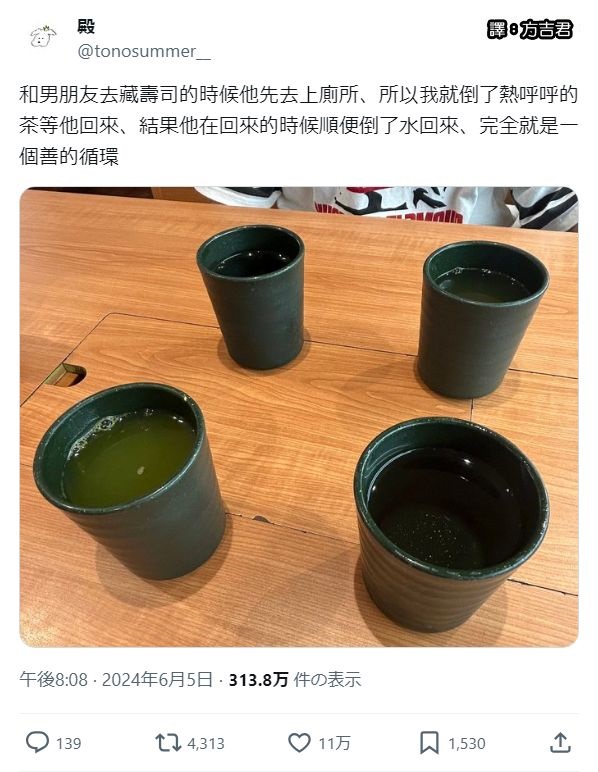This screenshot has width=598, height=772.
Task: Click the 午後8:08 · 2024年6月5日 timestamp
Action: (116, 679)
